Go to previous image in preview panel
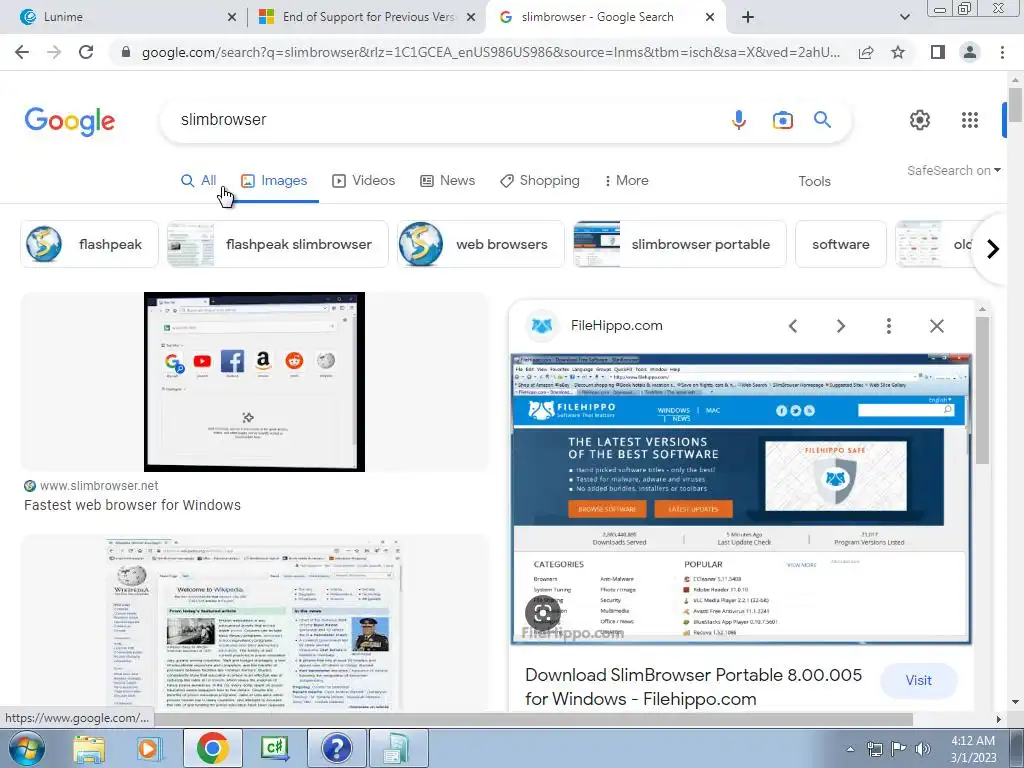 pyautogui.click(x=793, y=326)
